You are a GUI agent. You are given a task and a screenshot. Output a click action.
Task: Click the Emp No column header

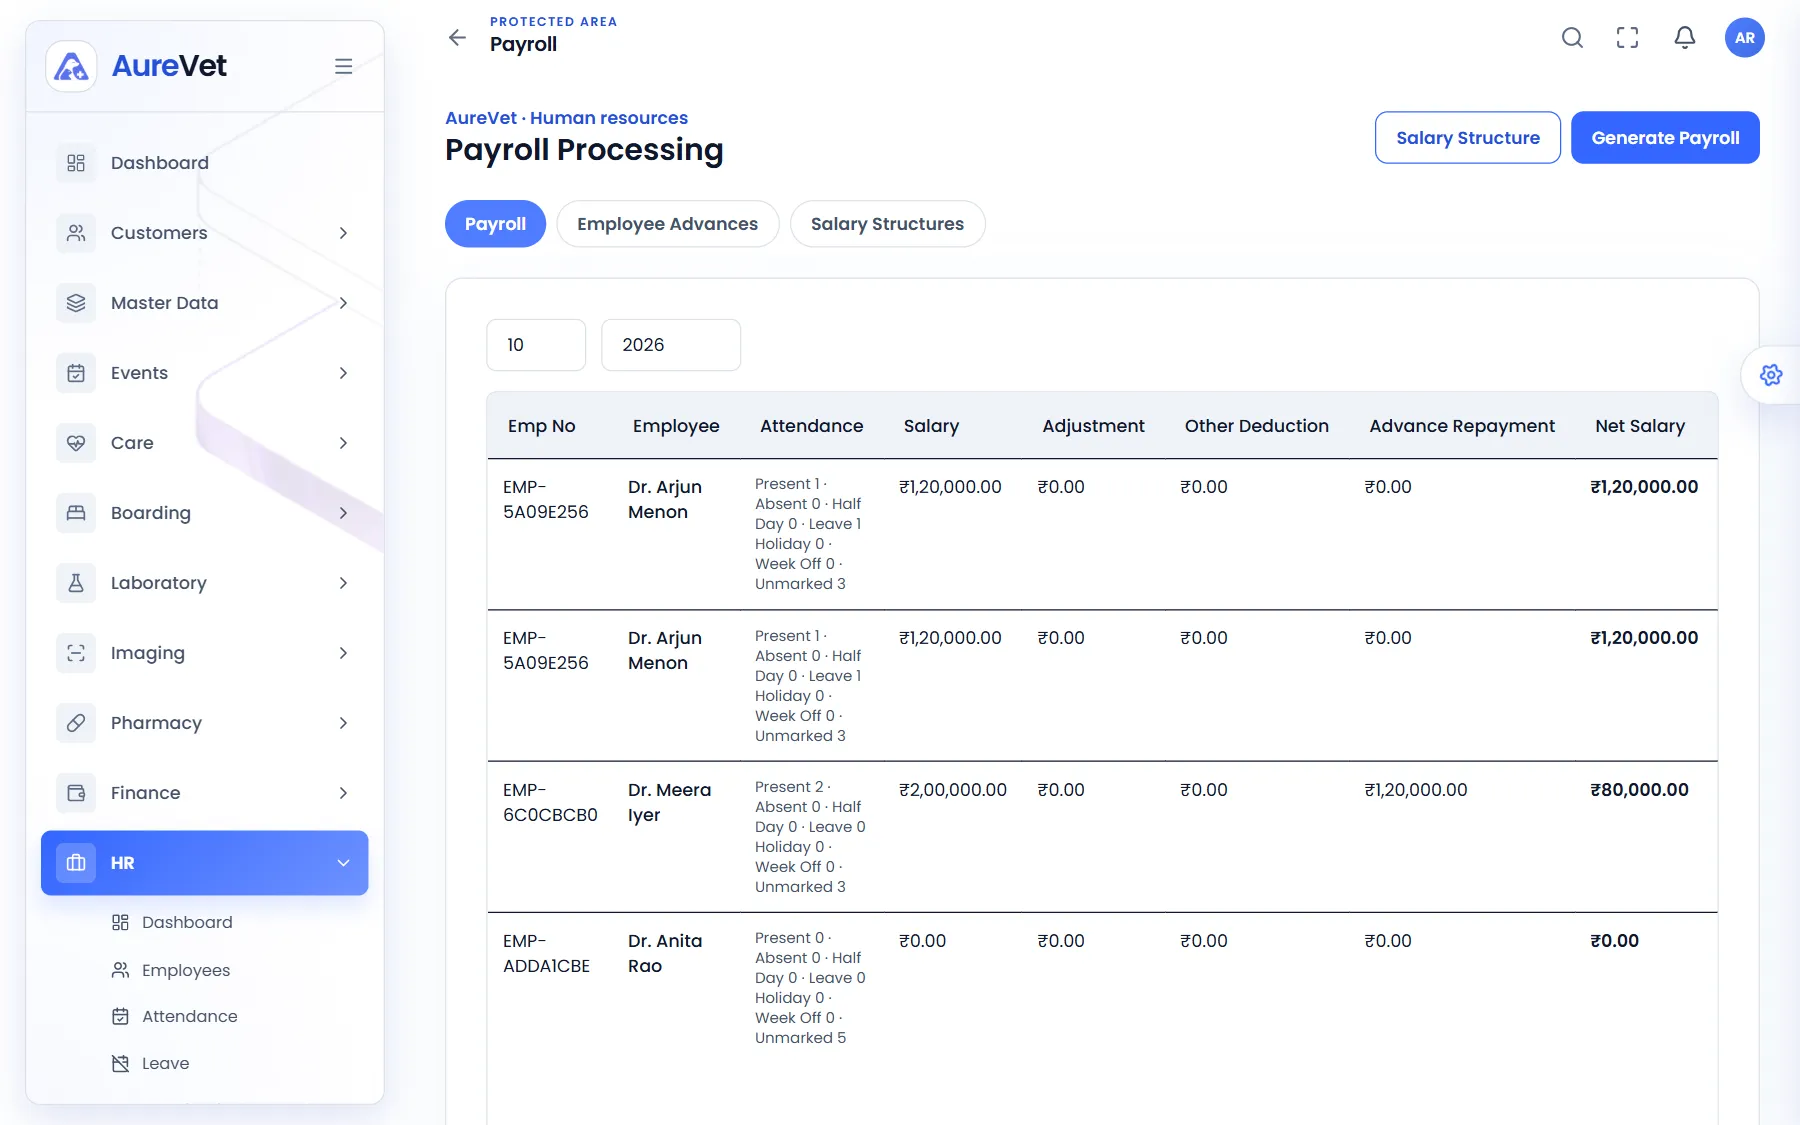pyautogui.click(x=541, y=426)
